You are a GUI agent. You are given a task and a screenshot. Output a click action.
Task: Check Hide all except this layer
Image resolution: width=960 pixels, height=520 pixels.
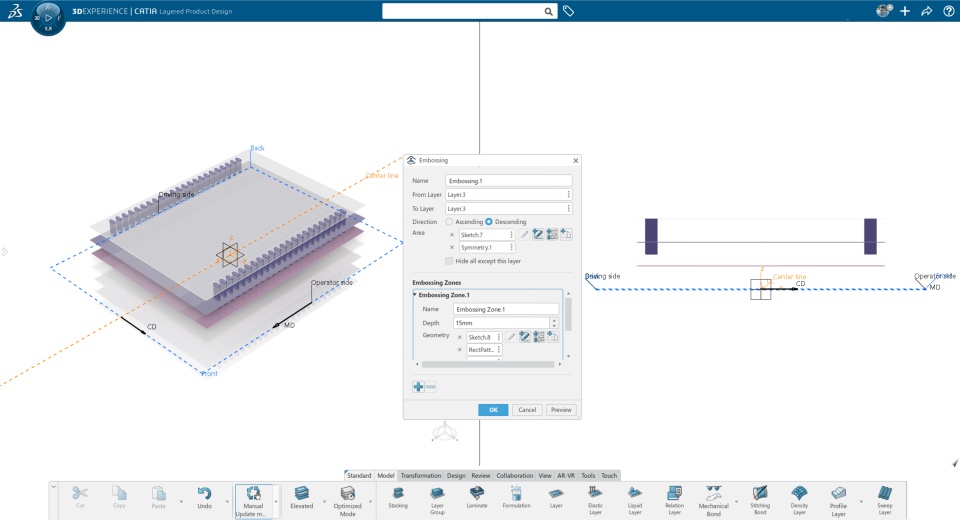pos(449,261)
